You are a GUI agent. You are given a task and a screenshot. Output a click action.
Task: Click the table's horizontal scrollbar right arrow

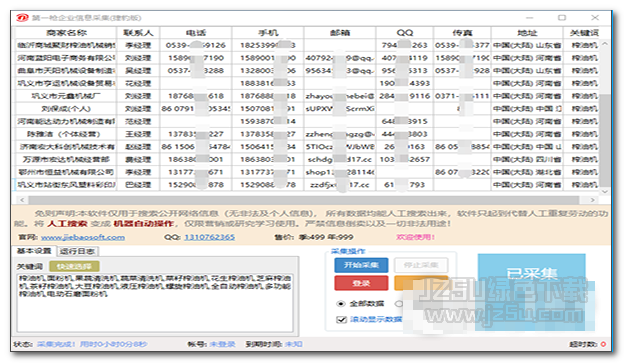(x=593, y=200)
